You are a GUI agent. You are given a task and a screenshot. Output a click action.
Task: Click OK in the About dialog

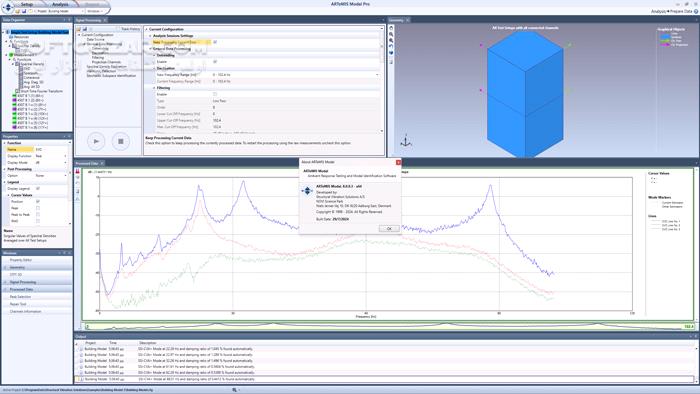(x=389, y=228)
